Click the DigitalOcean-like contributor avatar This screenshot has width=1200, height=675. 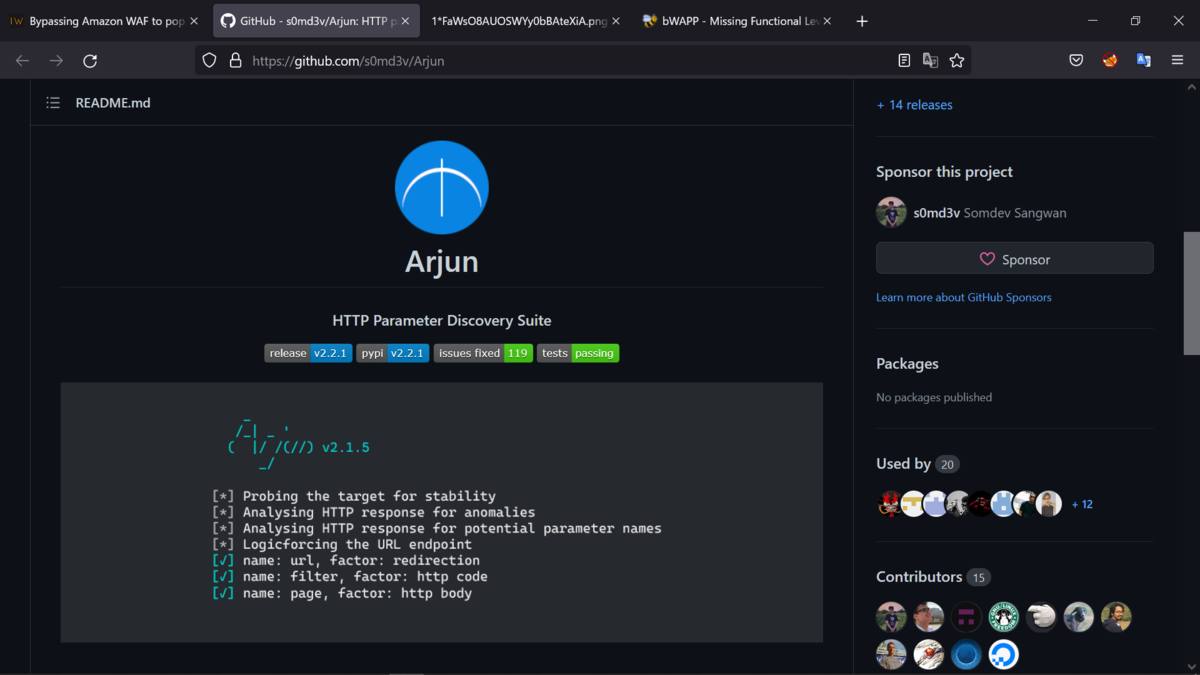coord(1004,655)
